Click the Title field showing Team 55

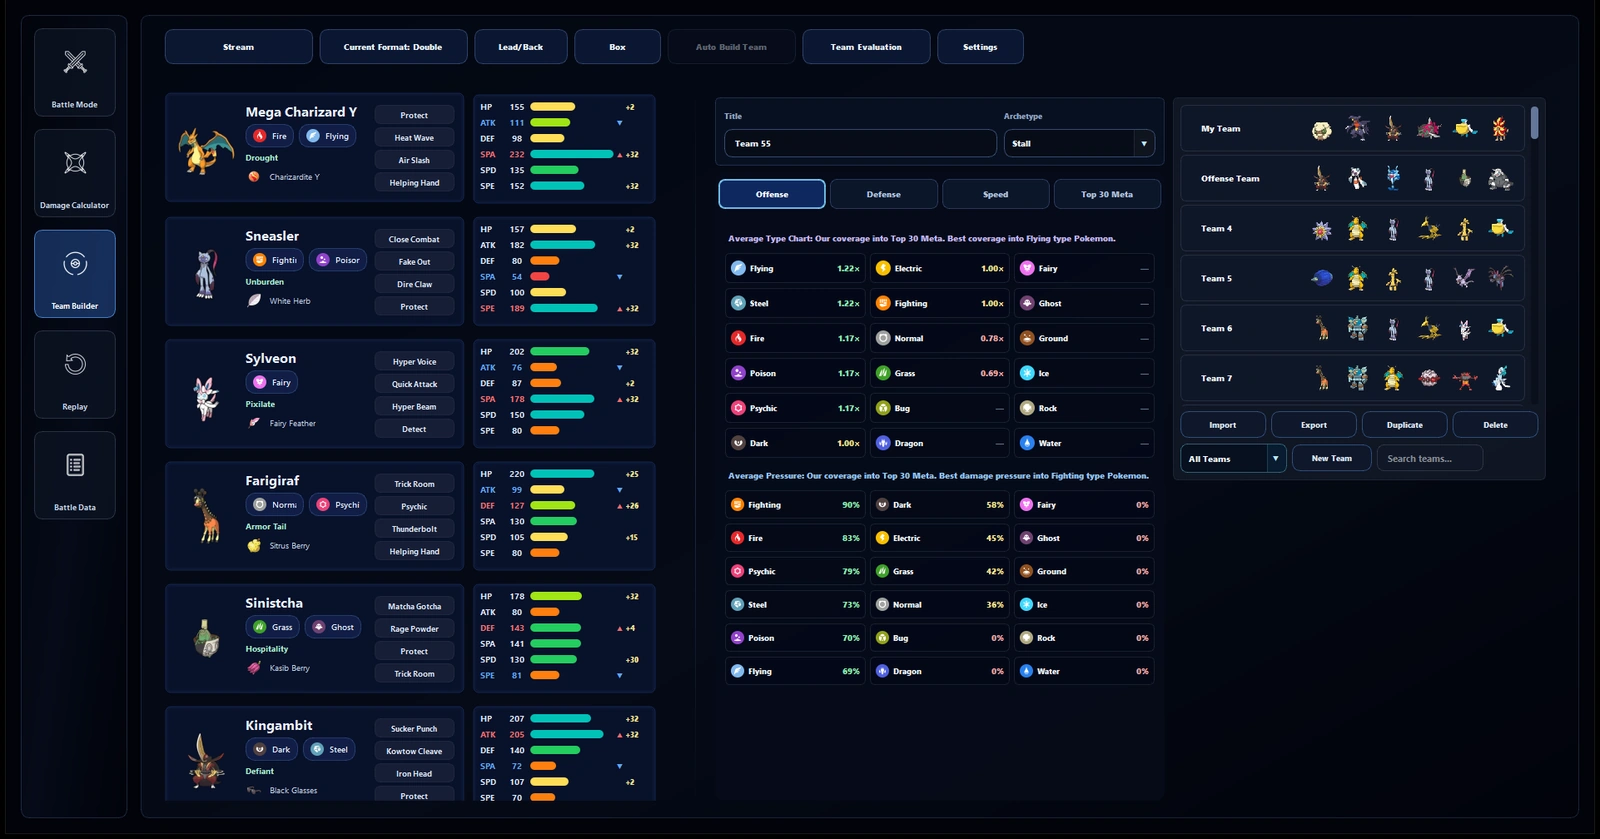tap(860, 143)
